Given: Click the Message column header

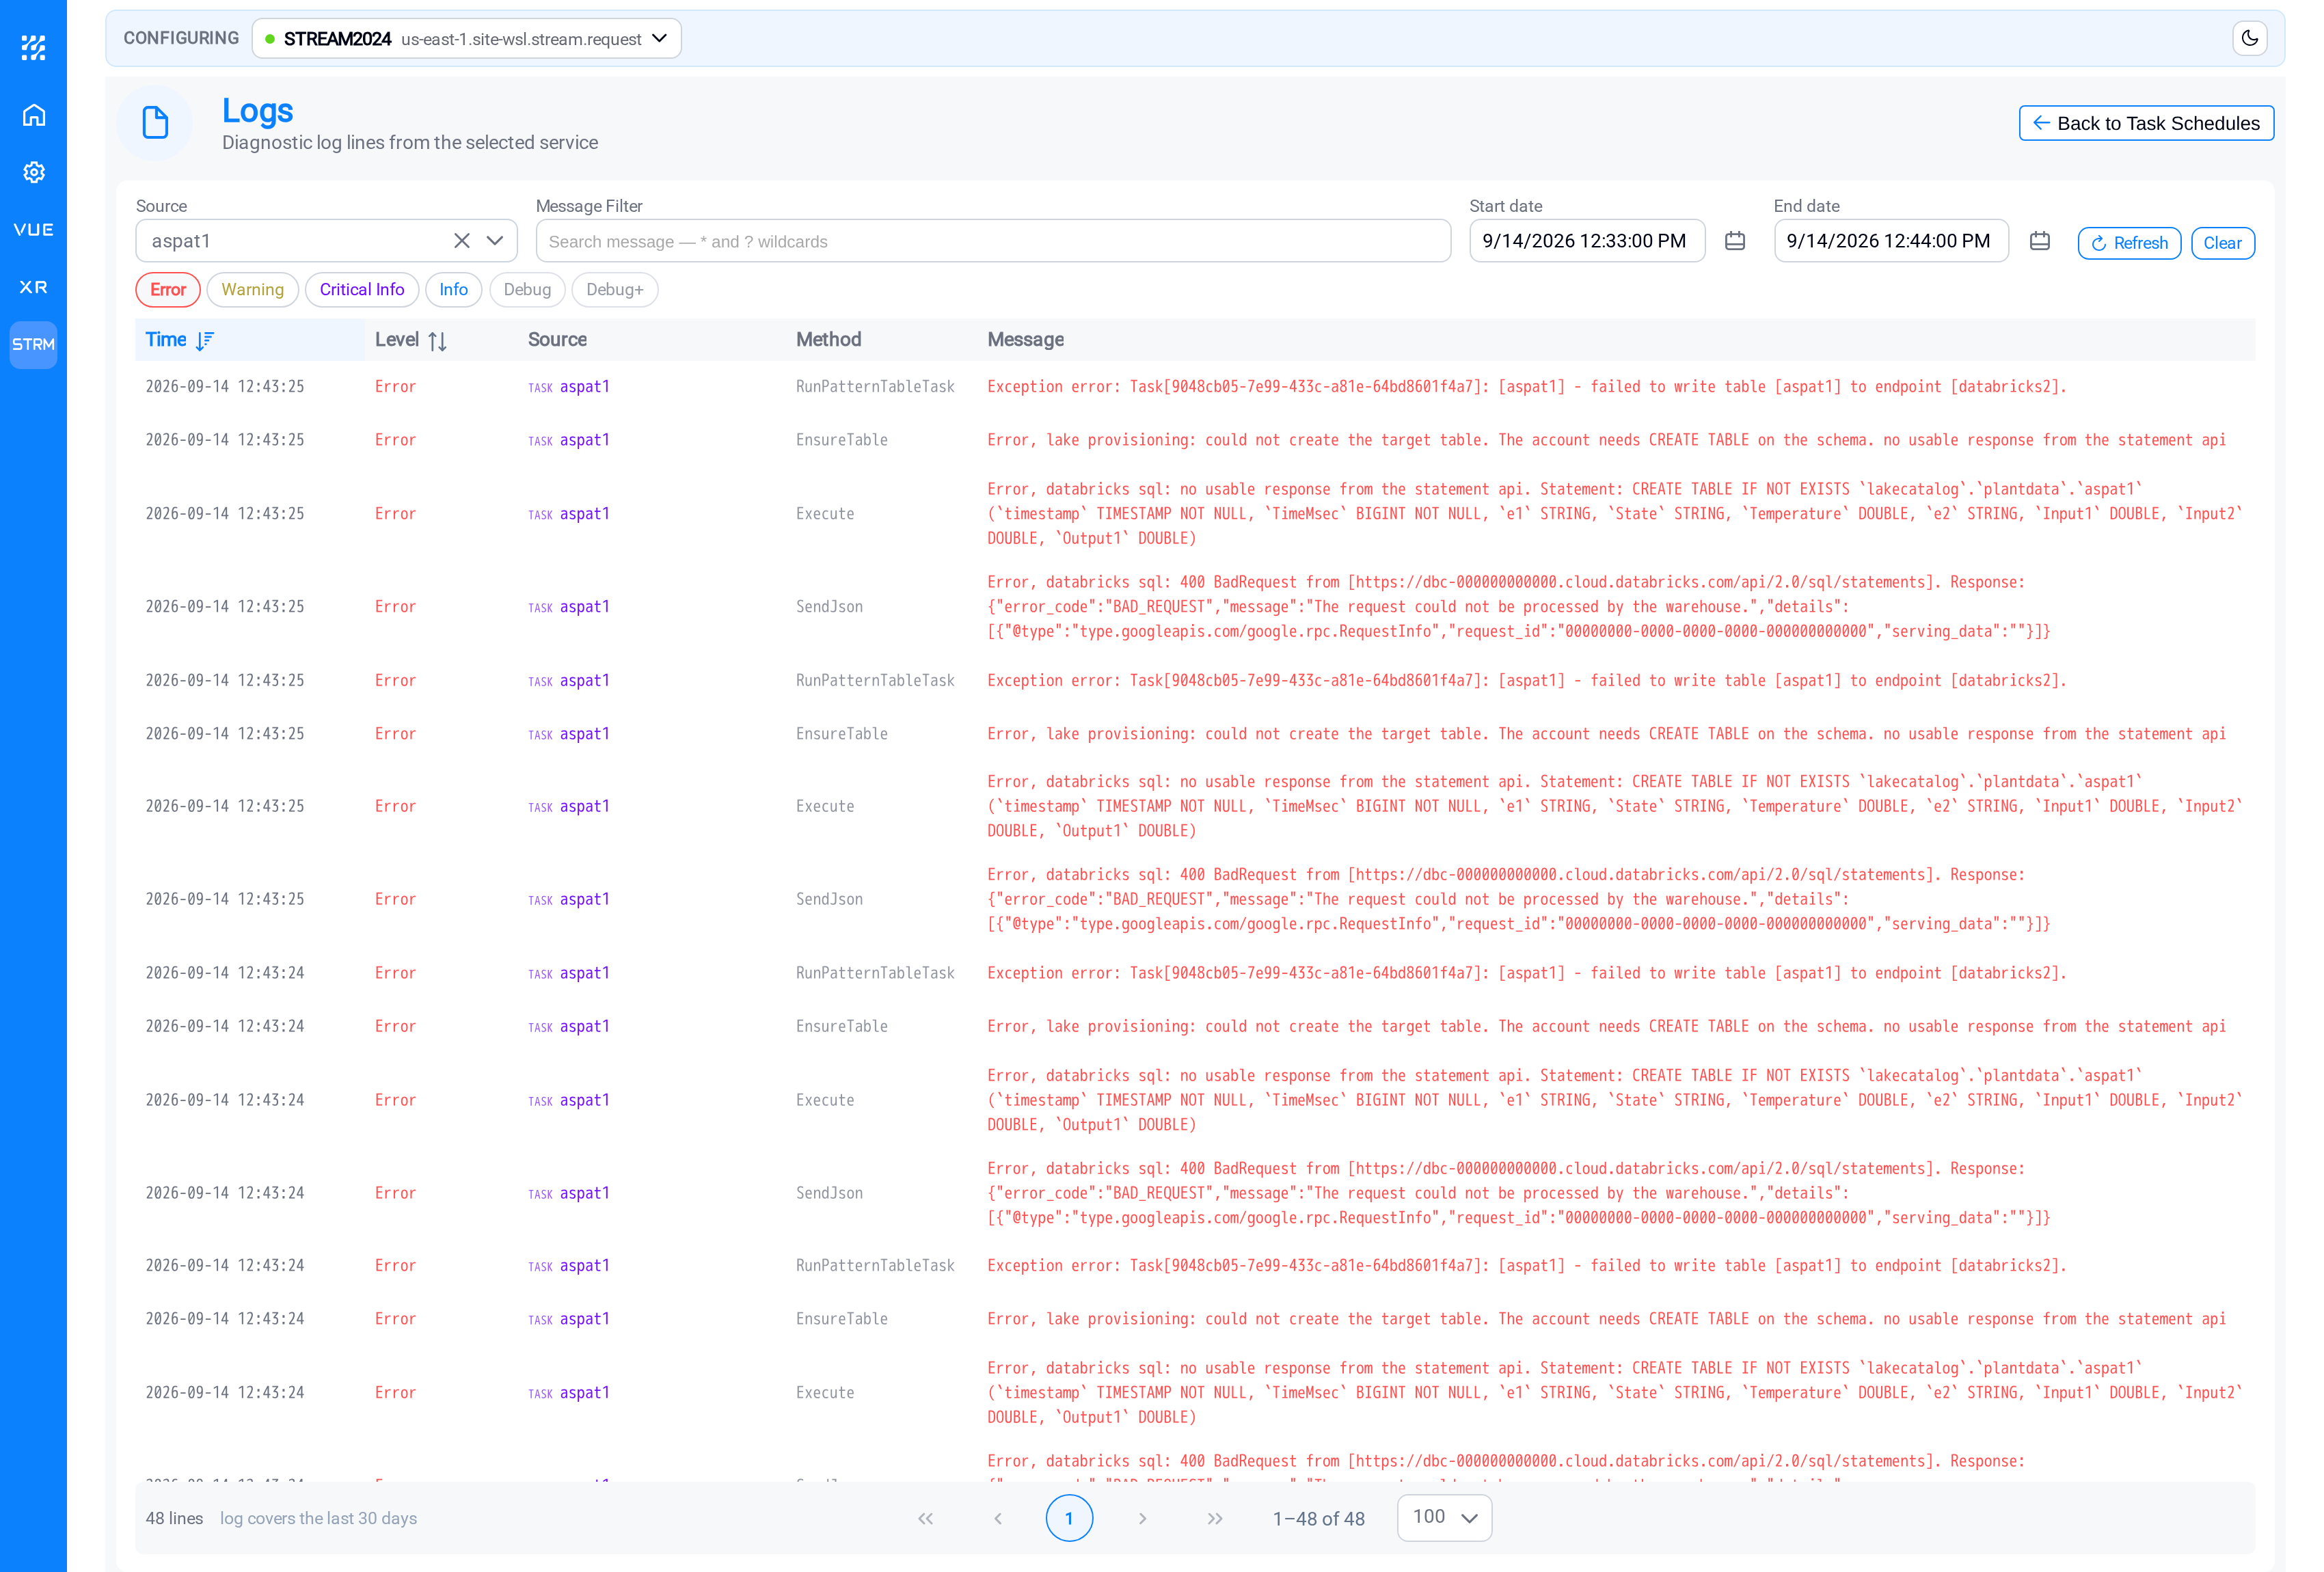Looking at the screenshot, I should (x=1025, y=340).
